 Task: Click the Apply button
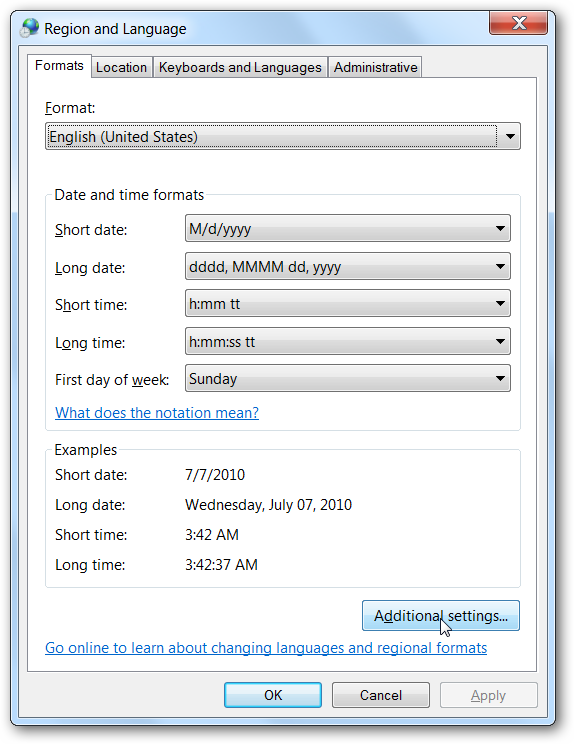489,695
